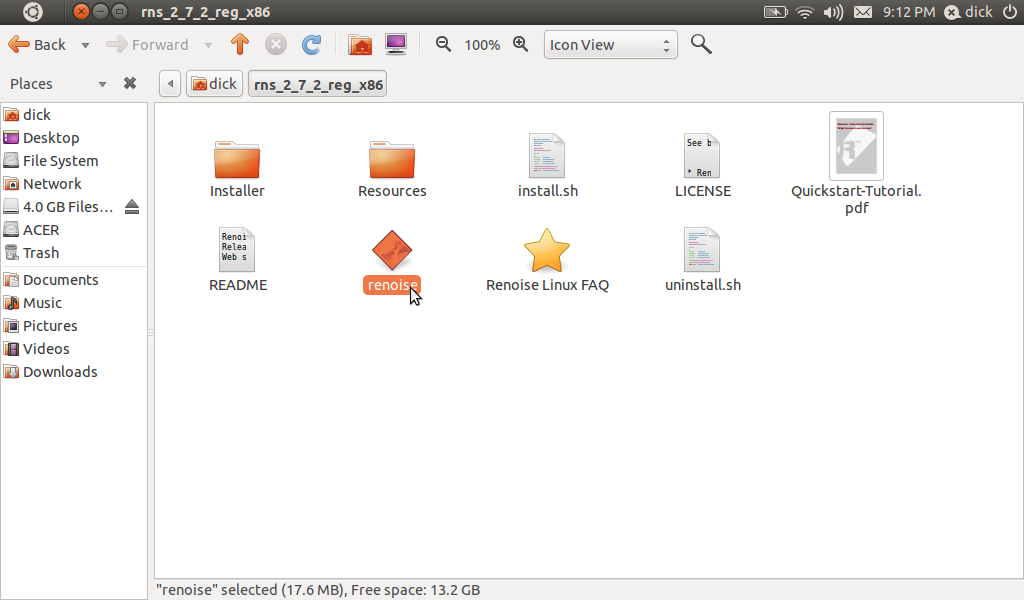1024x600 pixels.
Task: Open Back history dropdown arrow
Action: (85, 45)
